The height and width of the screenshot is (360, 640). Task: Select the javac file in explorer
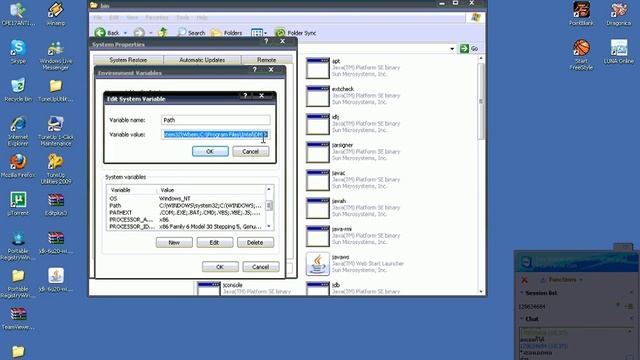pos(318,180)
